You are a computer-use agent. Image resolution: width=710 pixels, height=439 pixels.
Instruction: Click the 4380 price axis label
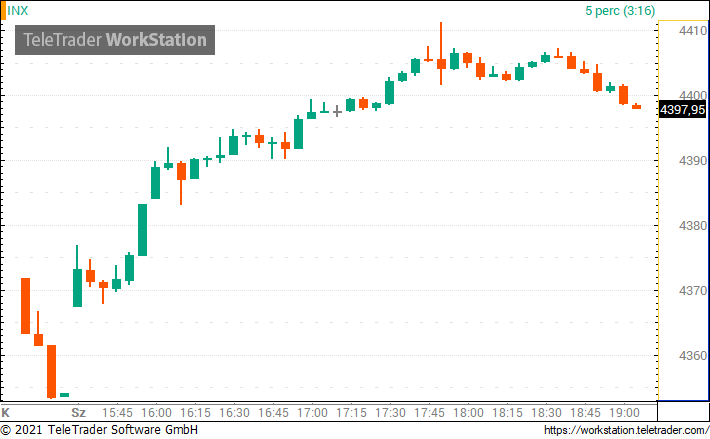tap(693, 225)
